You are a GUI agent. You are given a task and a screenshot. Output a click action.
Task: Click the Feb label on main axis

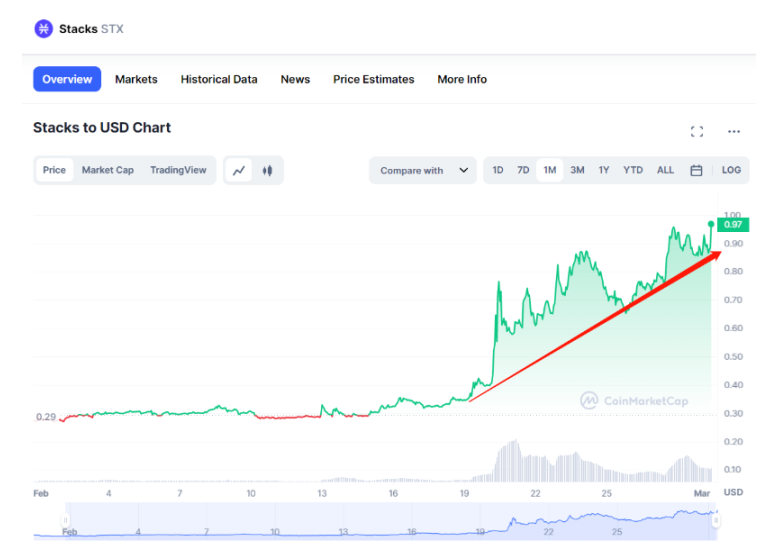point(41,493)
